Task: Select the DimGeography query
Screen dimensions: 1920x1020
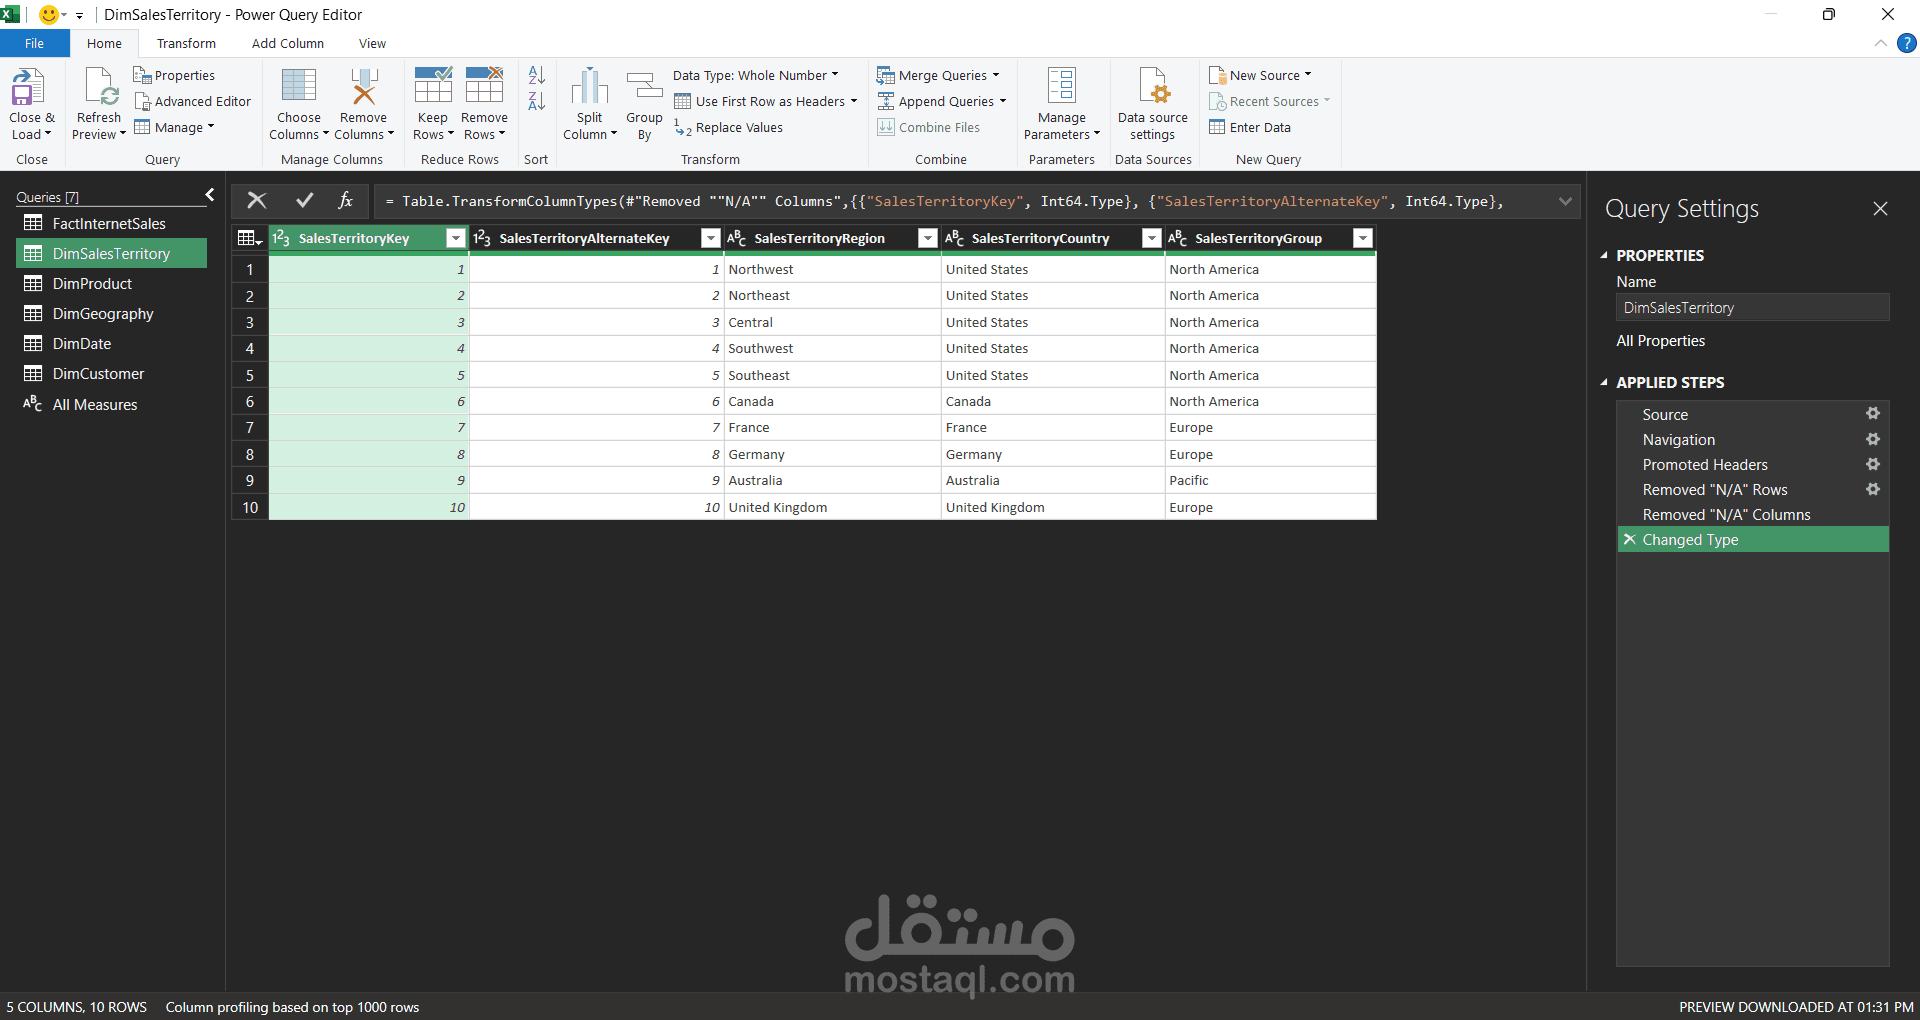Action: pos(112,313)
